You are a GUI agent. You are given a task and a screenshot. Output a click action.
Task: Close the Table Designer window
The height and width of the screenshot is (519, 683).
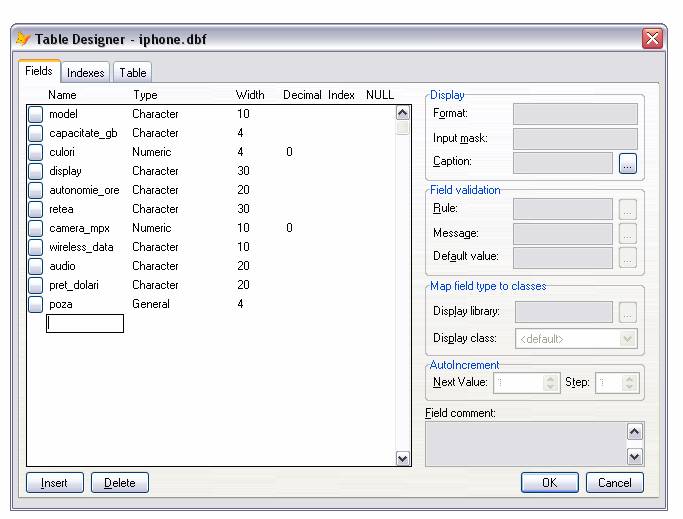pos(652,39)
